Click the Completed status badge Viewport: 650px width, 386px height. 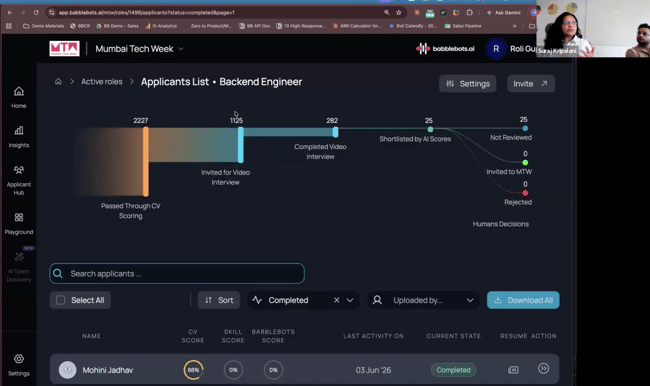point(454,370)
